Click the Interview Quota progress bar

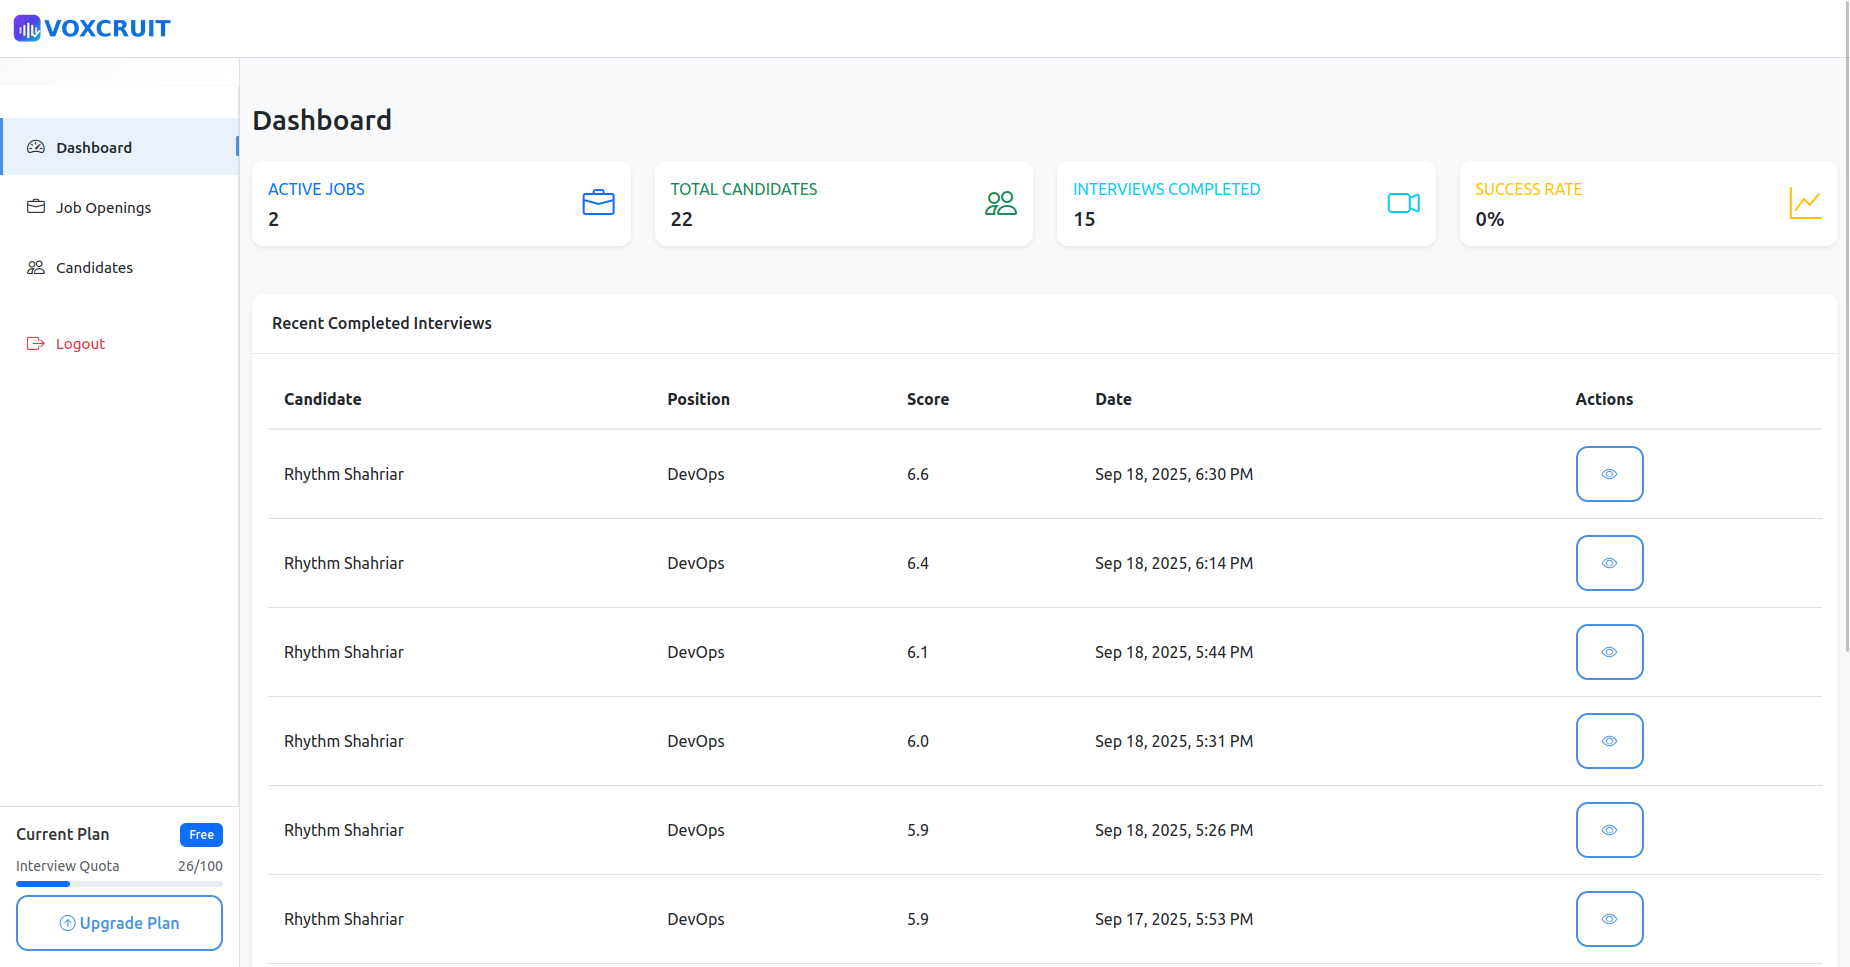tap(119, 884)
